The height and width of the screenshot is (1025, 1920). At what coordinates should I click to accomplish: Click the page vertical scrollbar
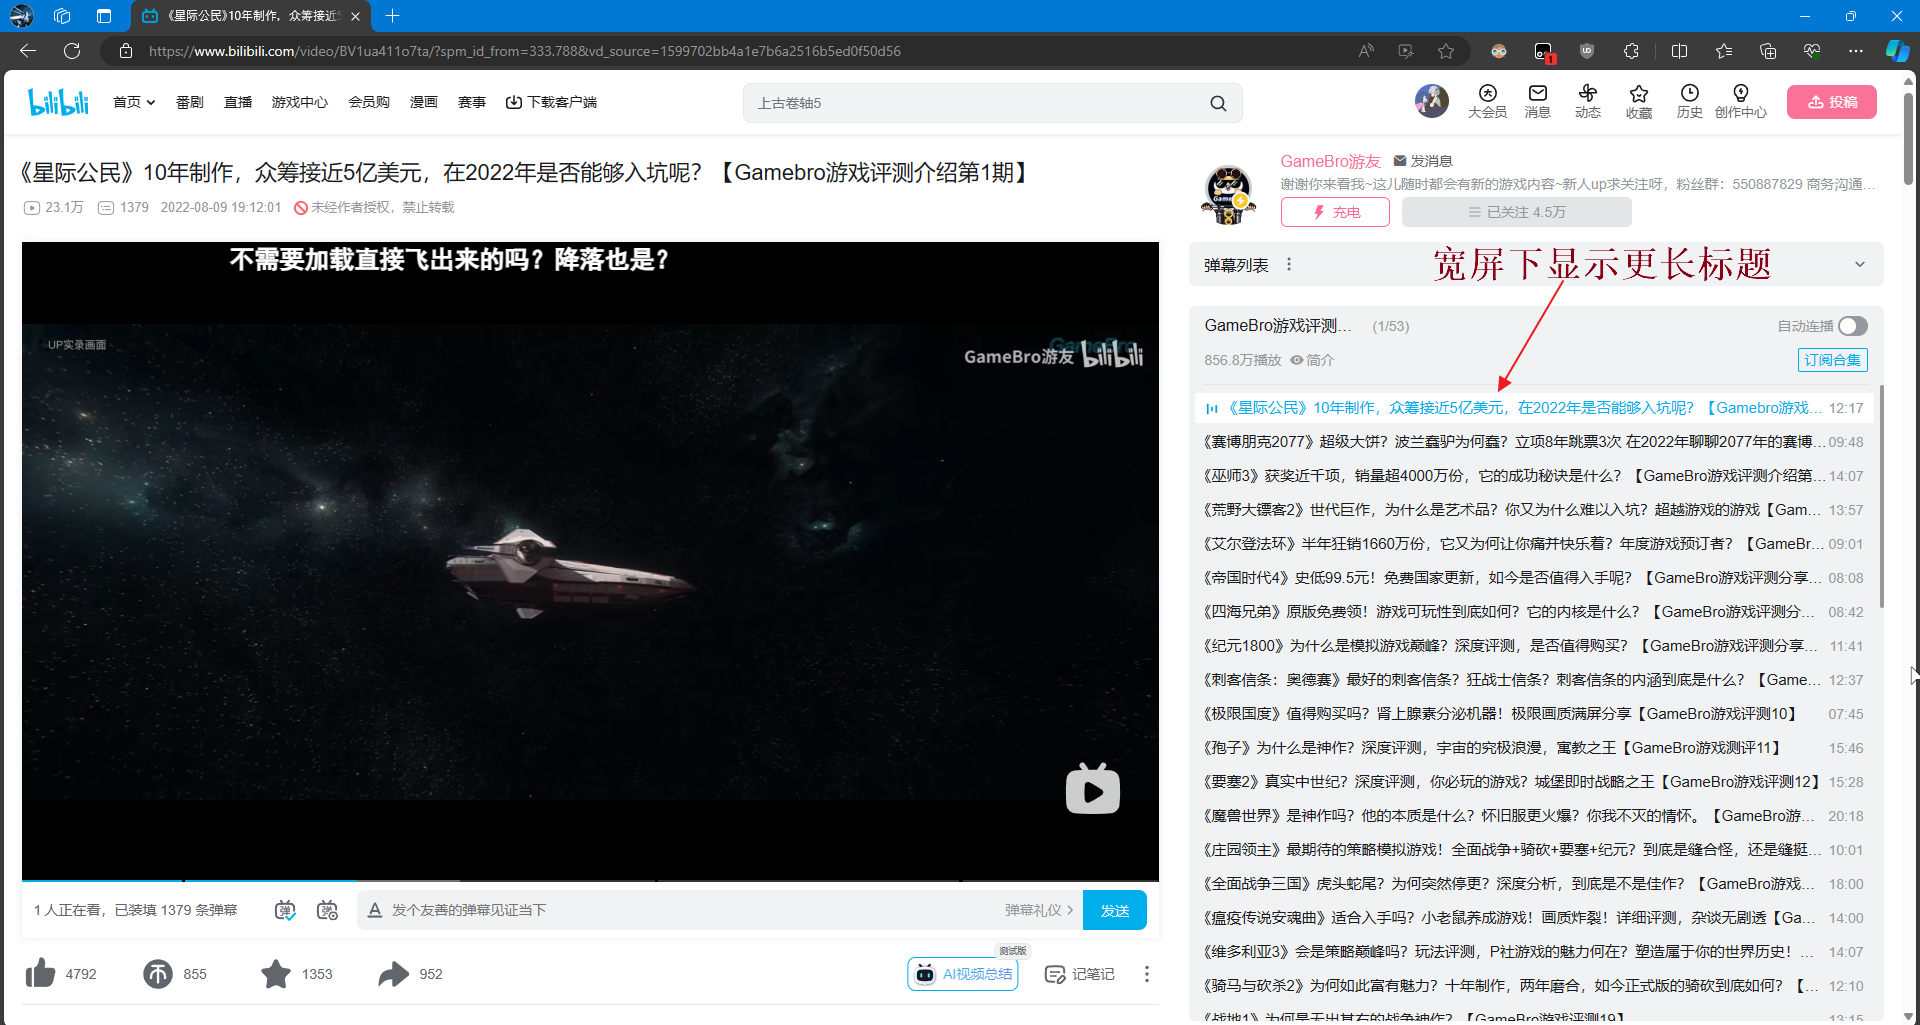(x=1909, y=140)
